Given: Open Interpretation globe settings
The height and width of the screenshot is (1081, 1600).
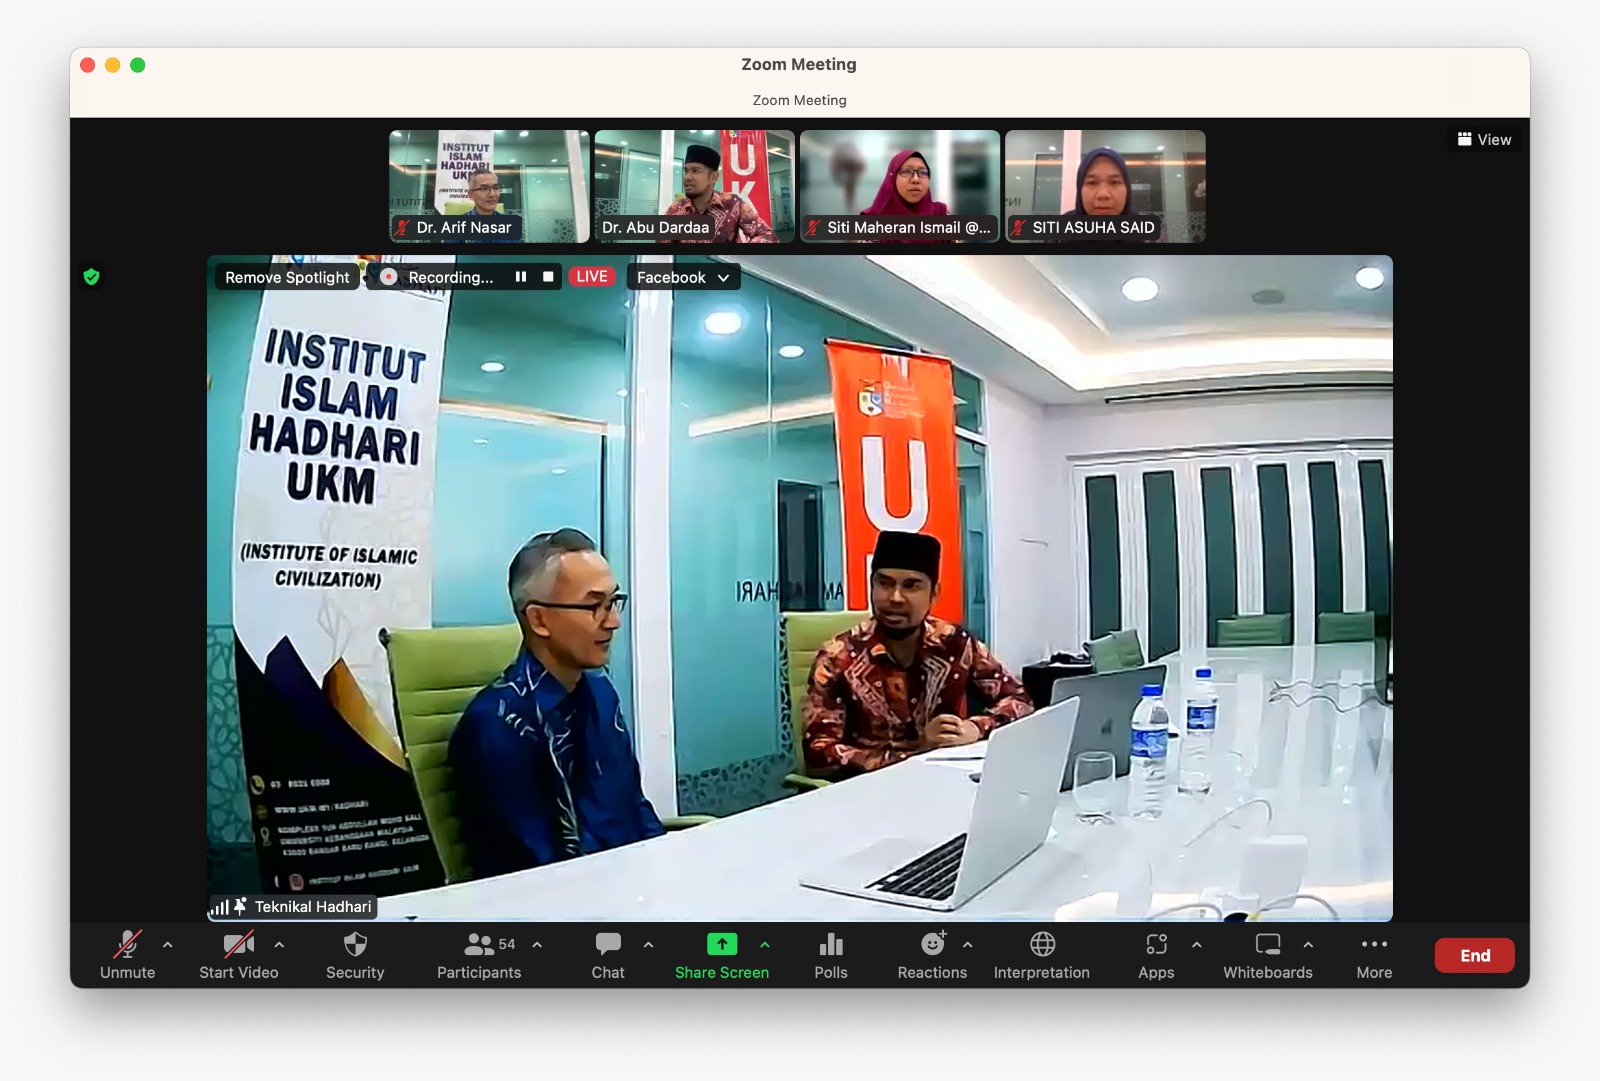Looking at the screenshot, I should click(1041, 955).
